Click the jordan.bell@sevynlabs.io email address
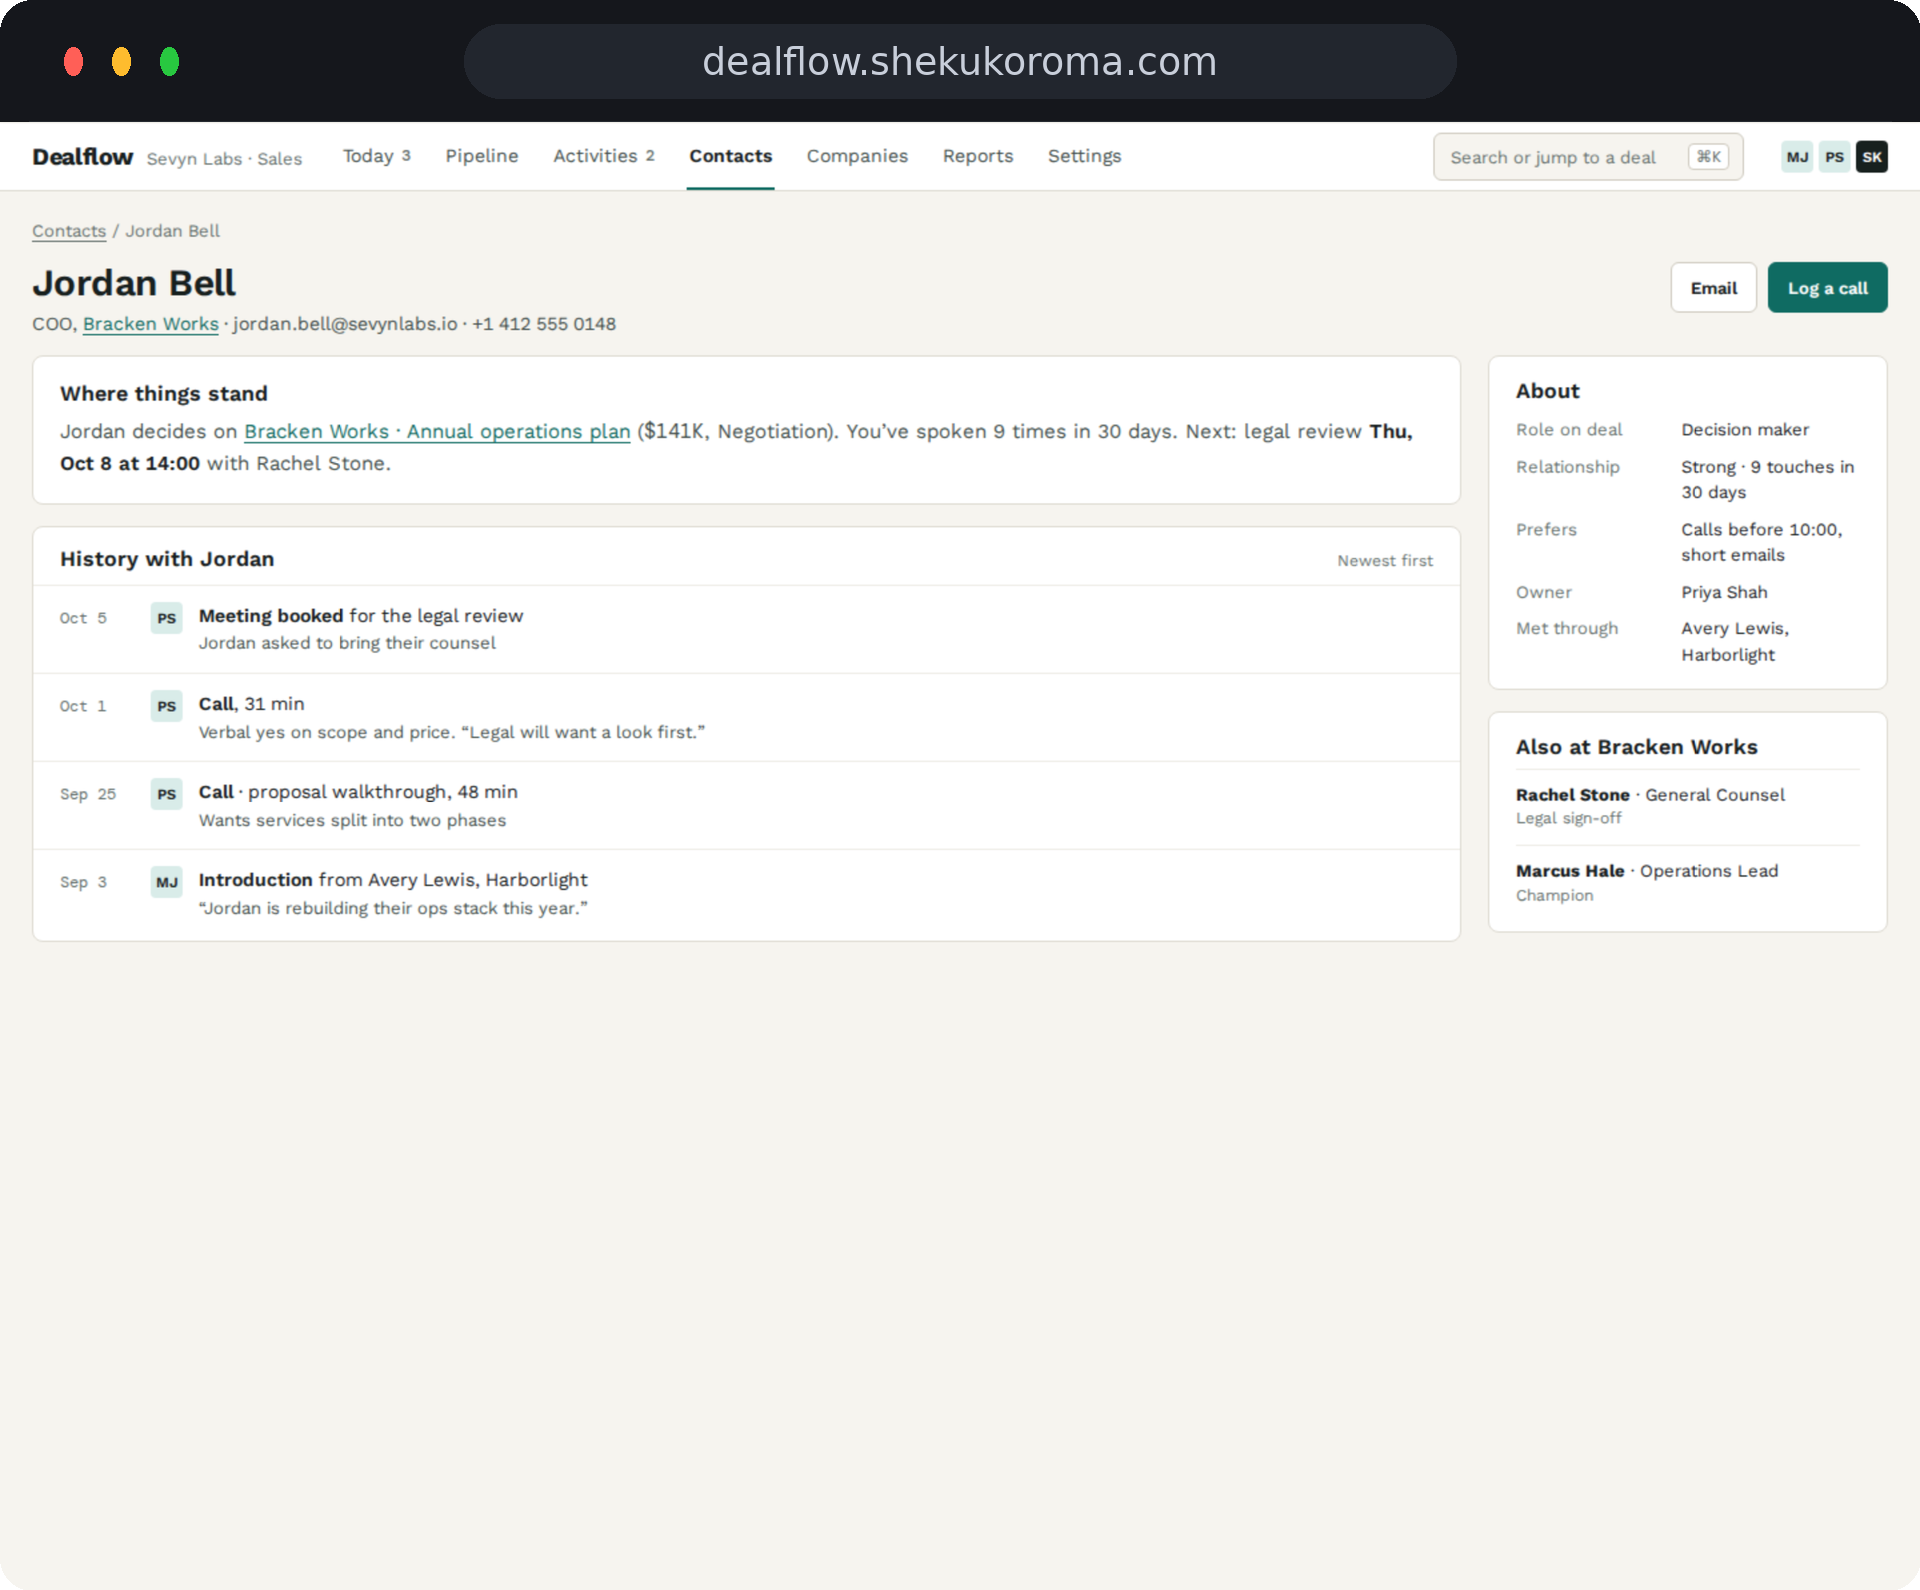This screenshot has width=1920, height=1590. click(x=345, y=324)
